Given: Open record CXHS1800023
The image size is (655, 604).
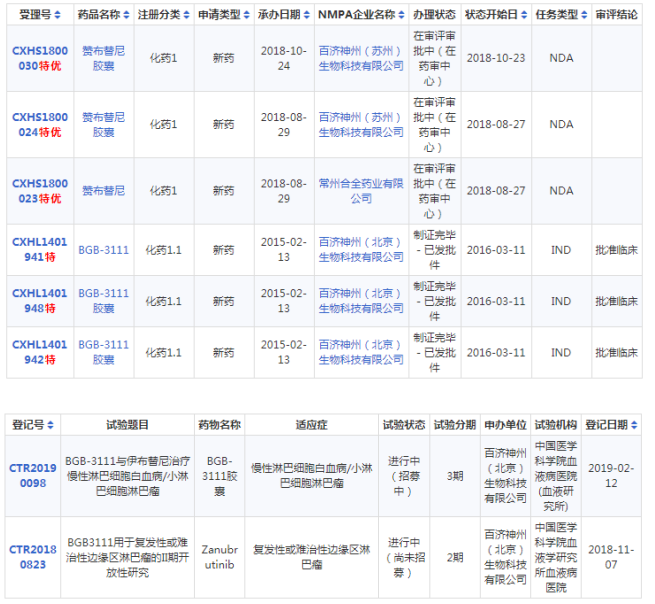Looking at the screenshot, I should [x=40, y=191].
